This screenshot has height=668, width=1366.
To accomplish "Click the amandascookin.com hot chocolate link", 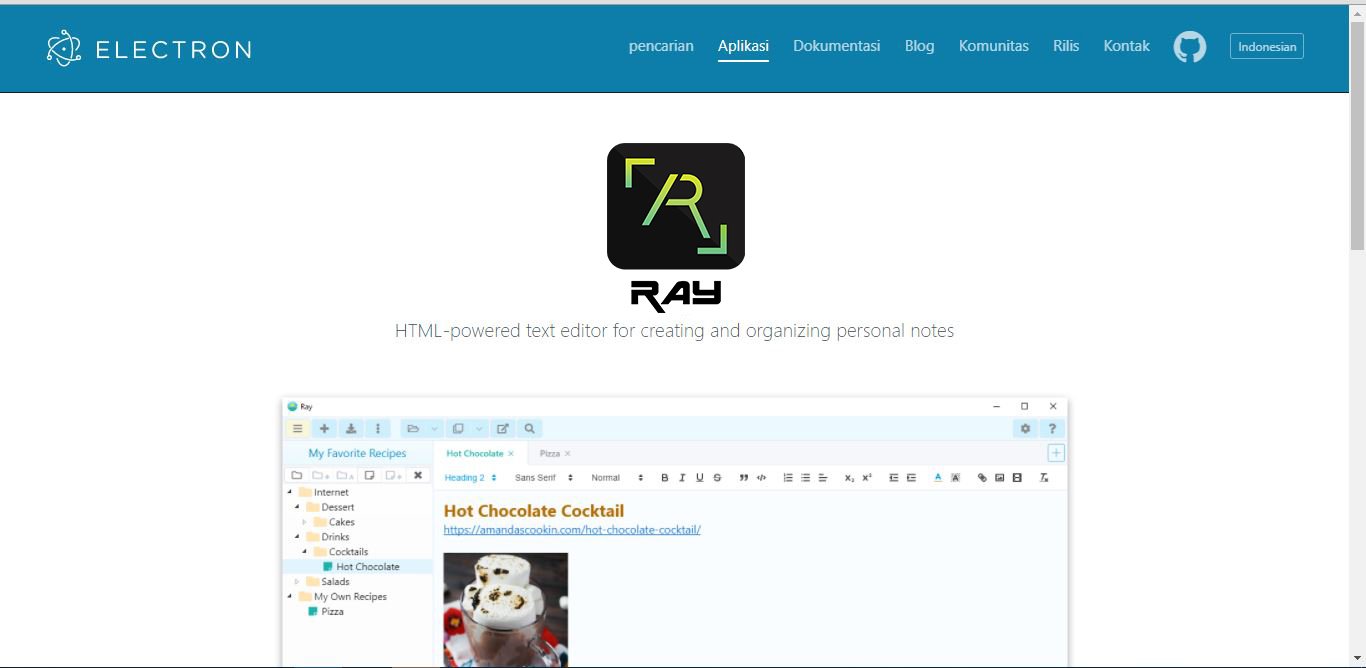I will pos(572,530).
